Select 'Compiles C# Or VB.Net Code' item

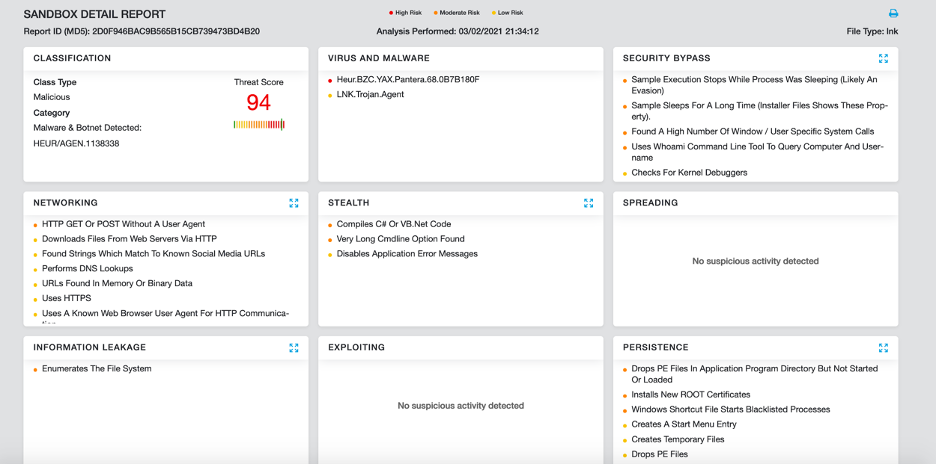pyautogui.click(x=393, y=224)
